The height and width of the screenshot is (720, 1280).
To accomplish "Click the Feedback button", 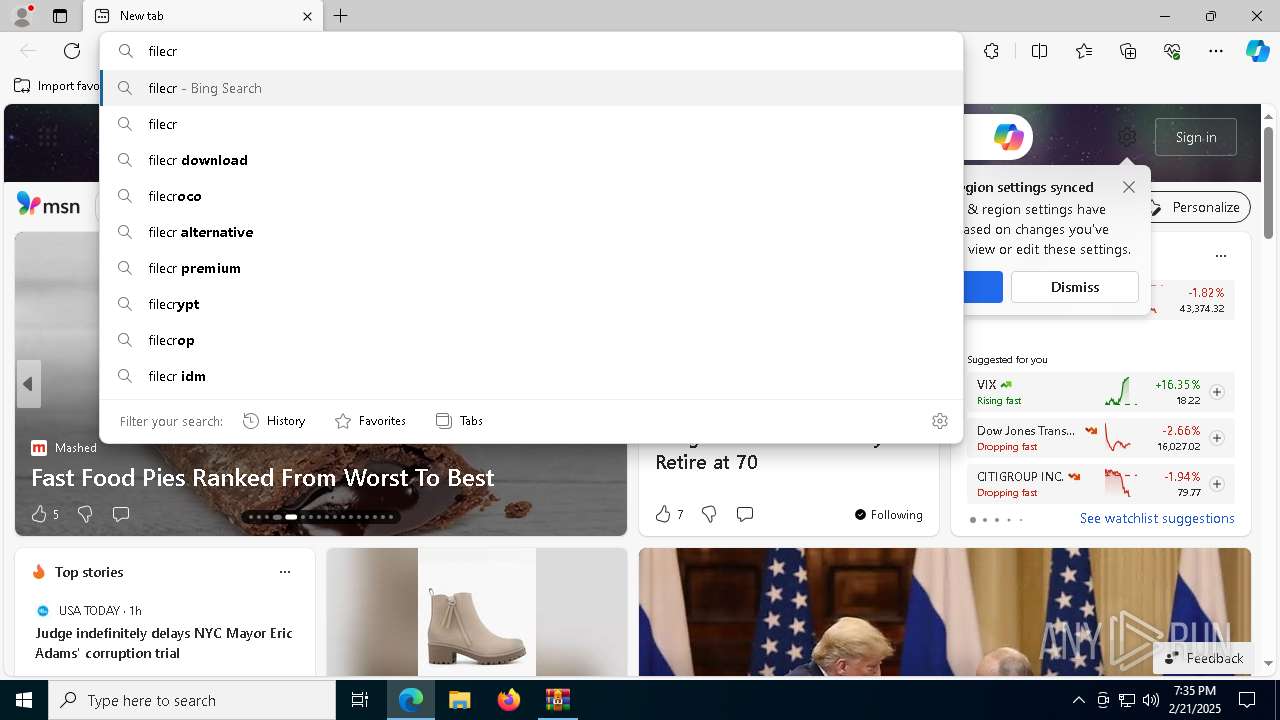I will (x=1204, y=658).
